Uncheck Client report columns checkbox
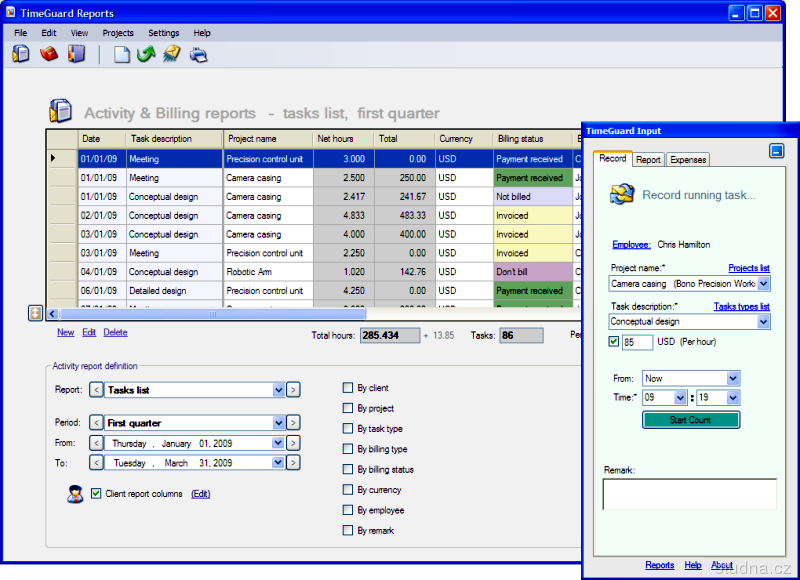This screenshot has height=580, width=800. point(96,494)
